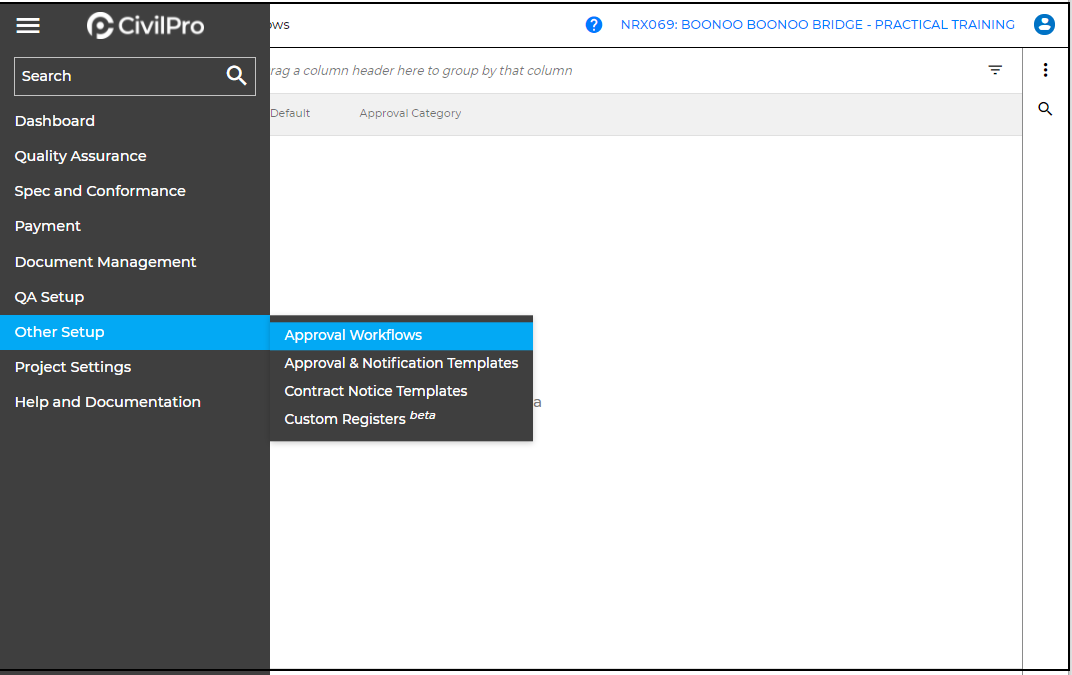Click the filter lines icon
This screenshot has width=1072, height=675.
click(995, 70)
